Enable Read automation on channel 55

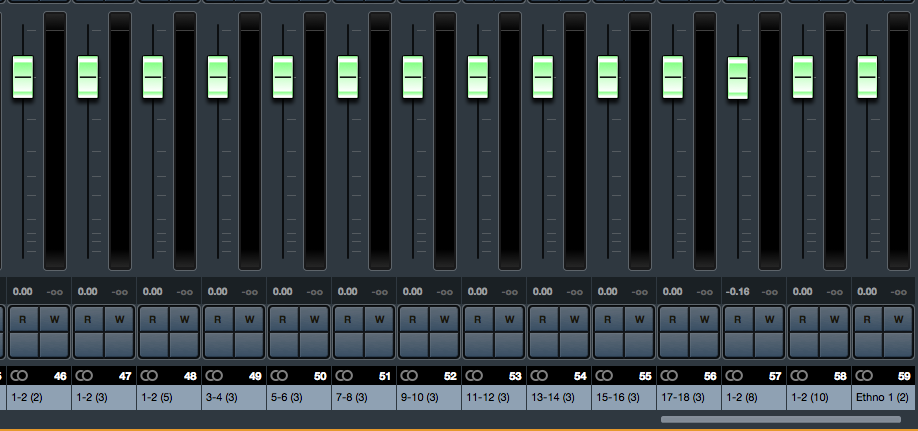click(x=608, y=319)
